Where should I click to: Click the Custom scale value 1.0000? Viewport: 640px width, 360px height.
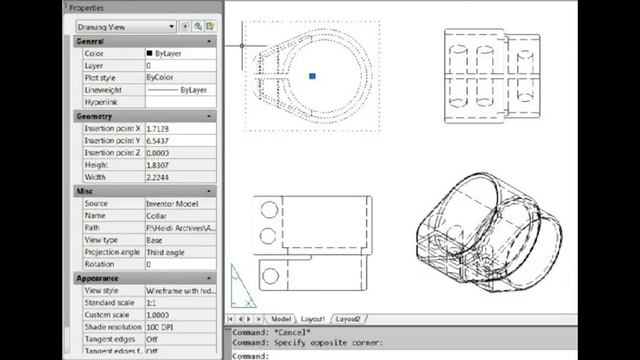181,316
